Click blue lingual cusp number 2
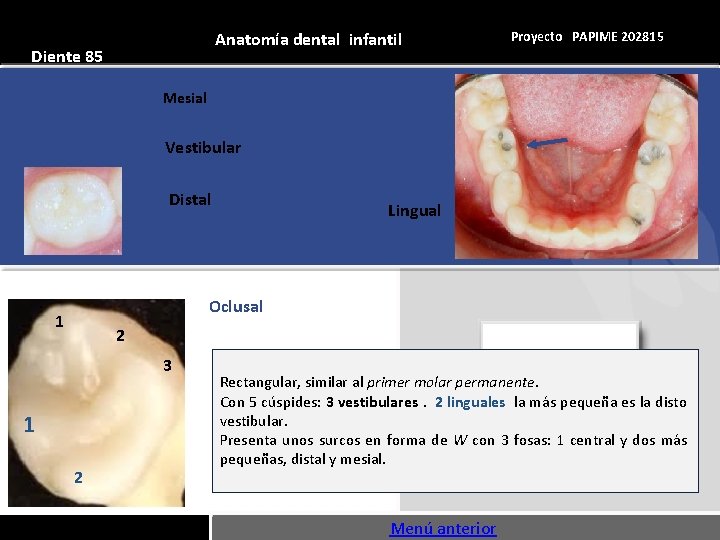Screen dimensions: 720x540 pyautogui.click(x=79, y=478)
